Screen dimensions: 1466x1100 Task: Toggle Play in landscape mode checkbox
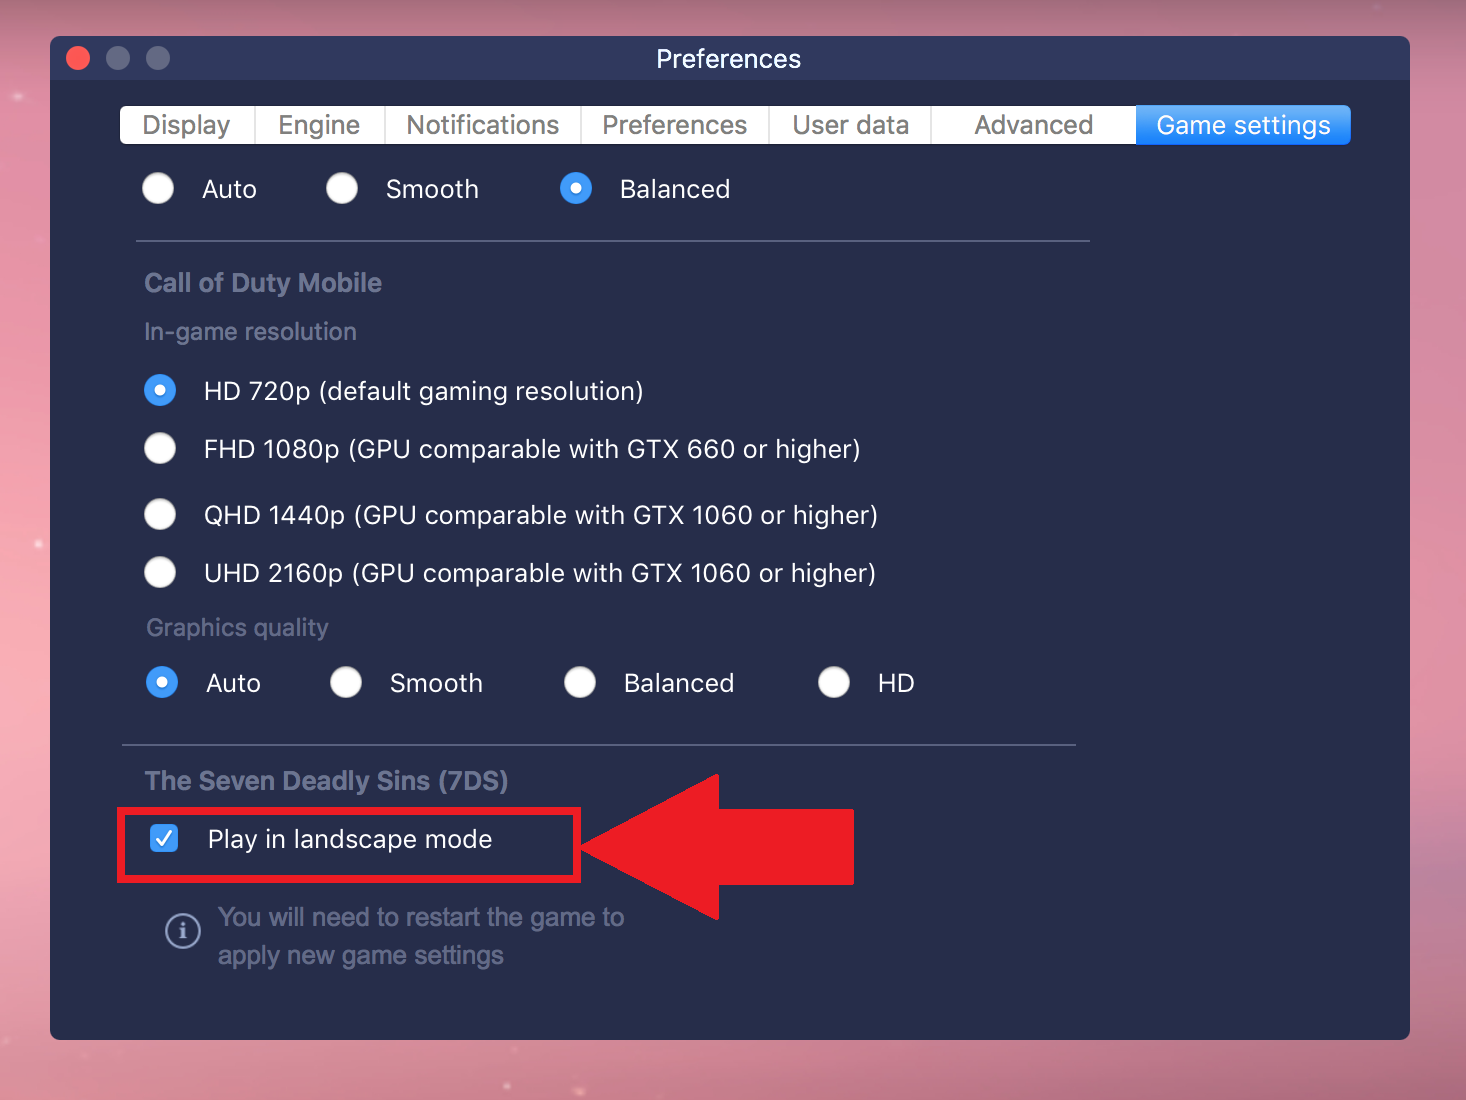pyautogui.click(x=164, y=838)
